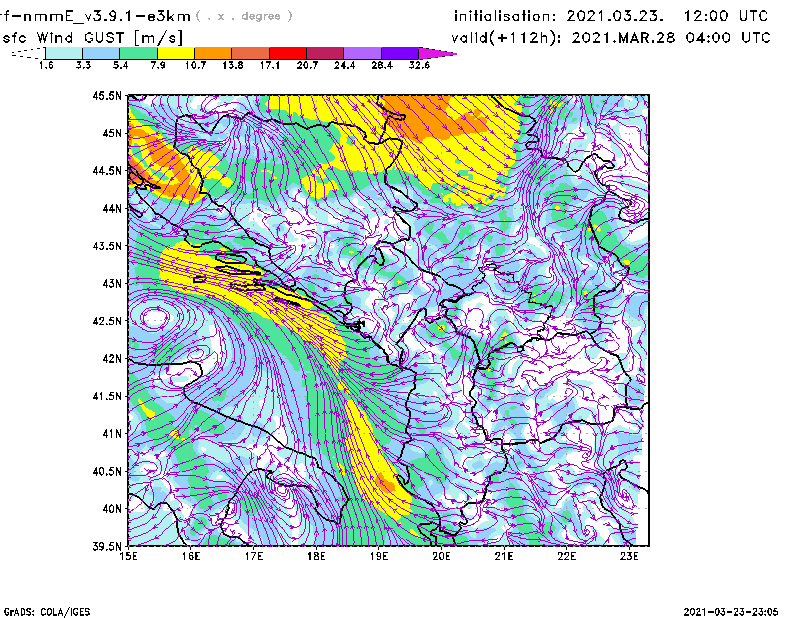
Task: Click the 45N latitude label
Action: pyautogui.click(x=112, y=133)
